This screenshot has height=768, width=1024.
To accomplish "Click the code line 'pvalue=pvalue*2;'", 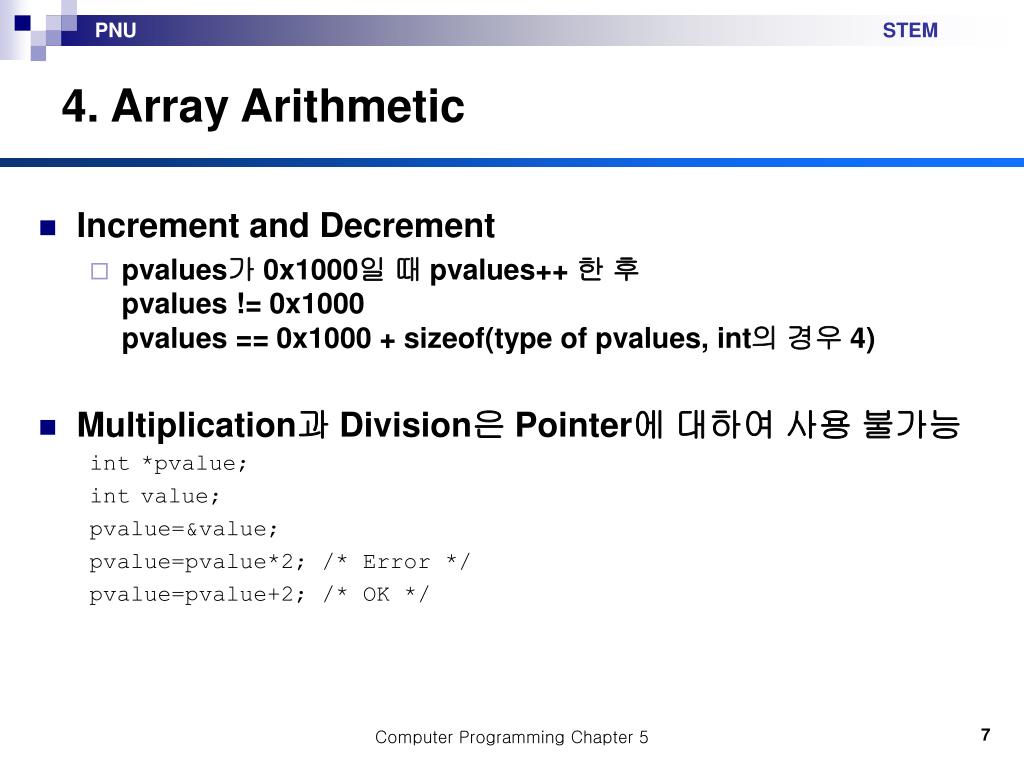I will (x=197, y=562).
